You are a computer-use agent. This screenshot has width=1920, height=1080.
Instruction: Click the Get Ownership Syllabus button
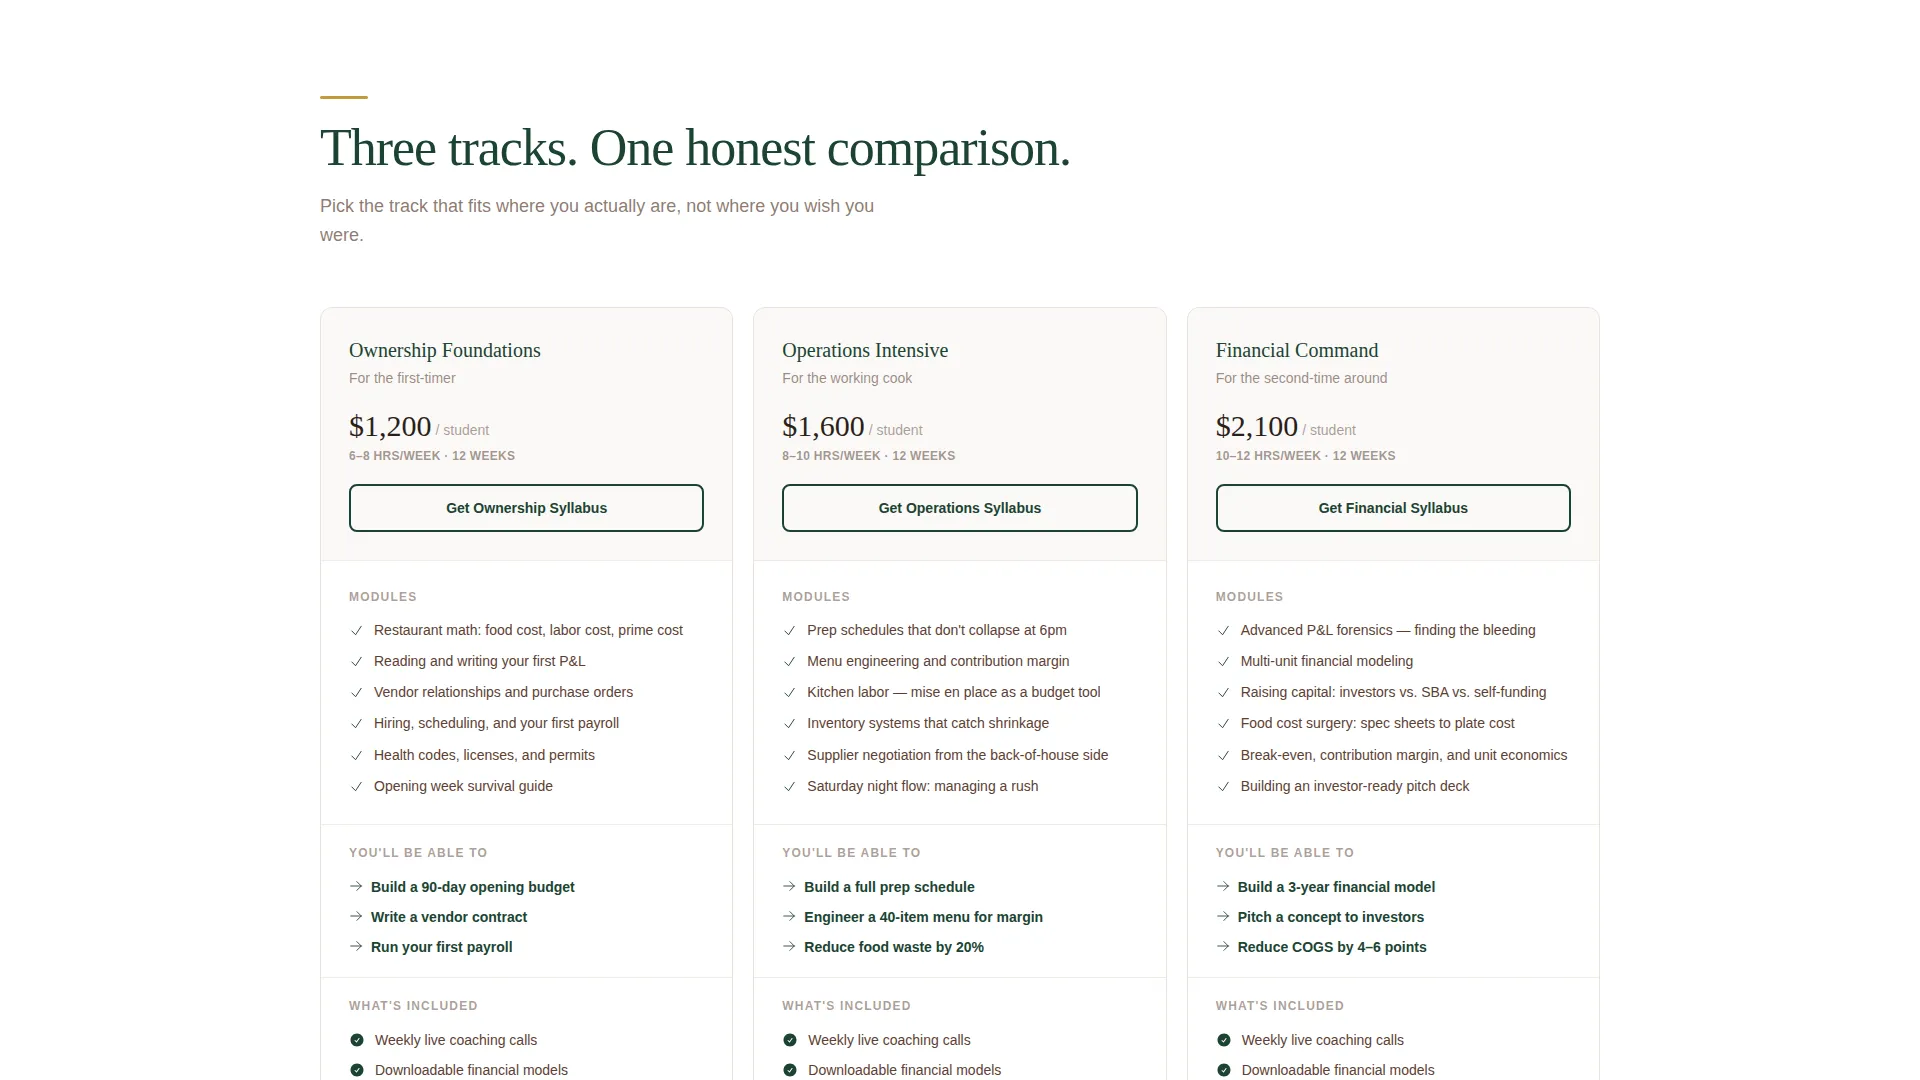pyautogui.click(x=526, y=508)
